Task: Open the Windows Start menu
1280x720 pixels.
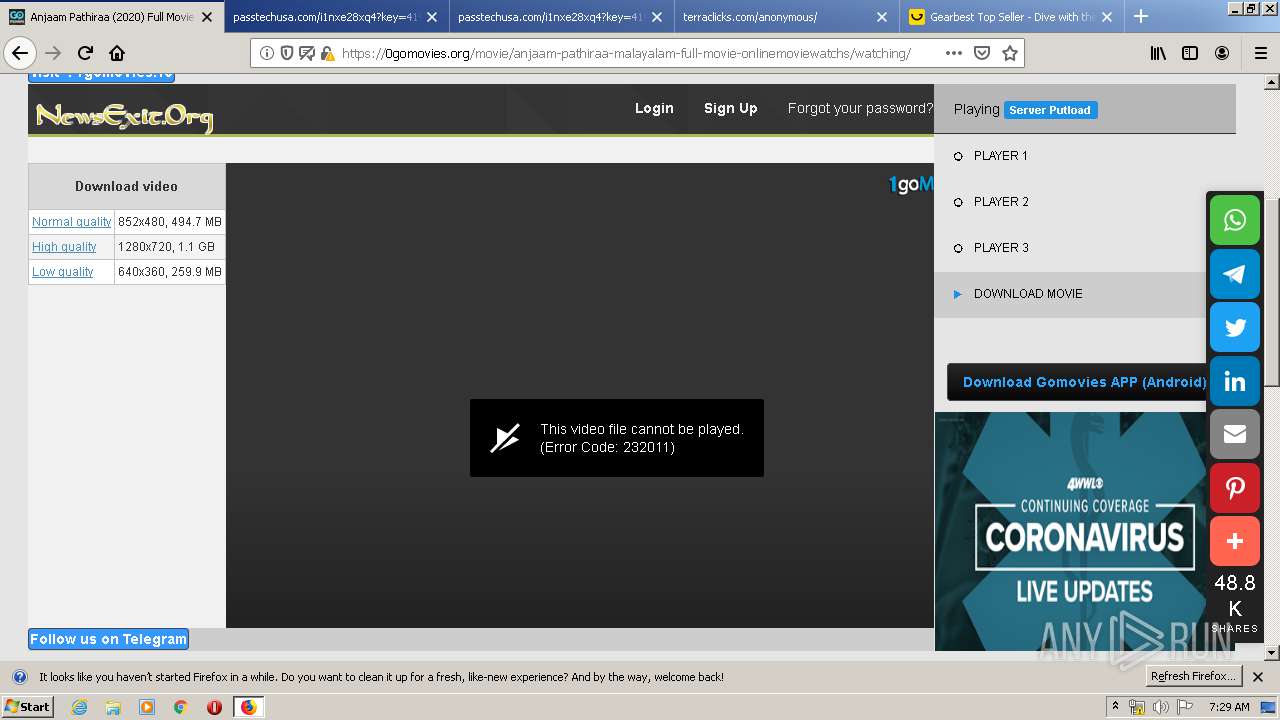Action: [27, 707]
